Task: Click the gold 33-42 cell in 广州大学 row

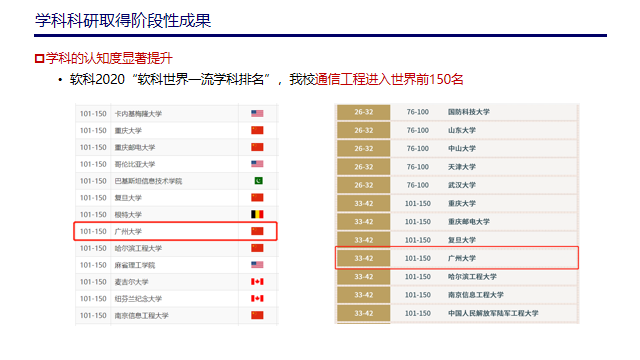Action: [x=364, y=258]
